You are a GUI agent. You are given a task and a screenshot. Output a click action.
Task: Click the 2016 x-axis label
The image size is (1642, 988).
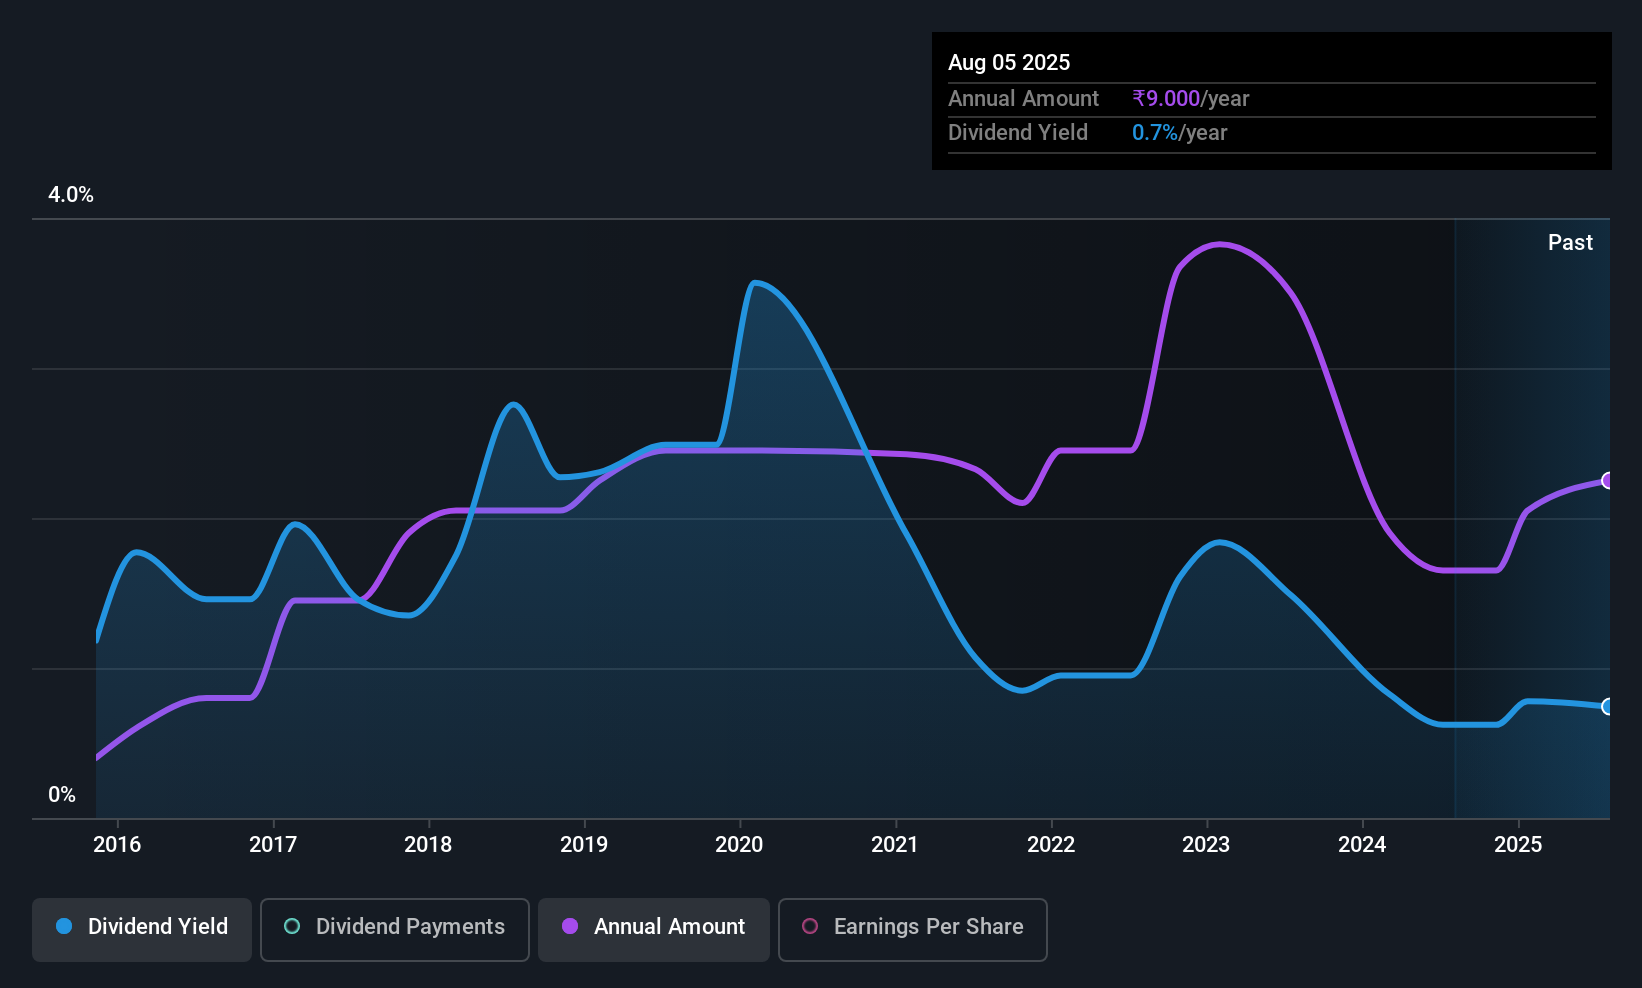[117, 845]
